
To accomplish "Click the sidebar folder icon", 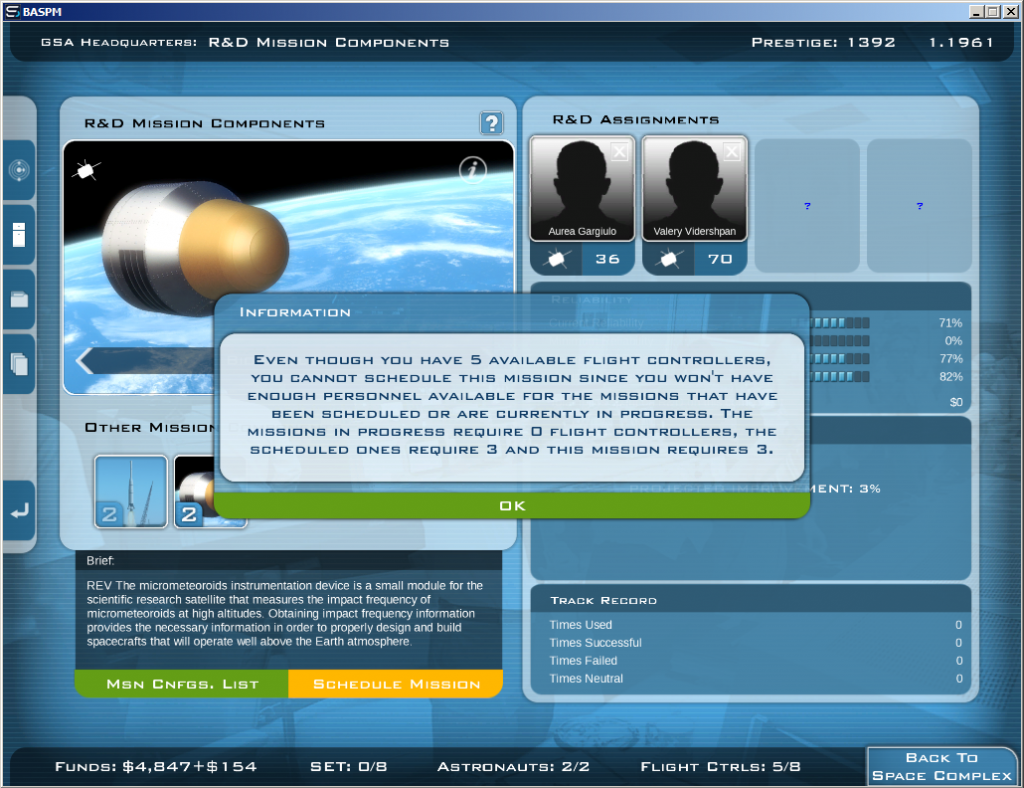I will pos(19,300).
